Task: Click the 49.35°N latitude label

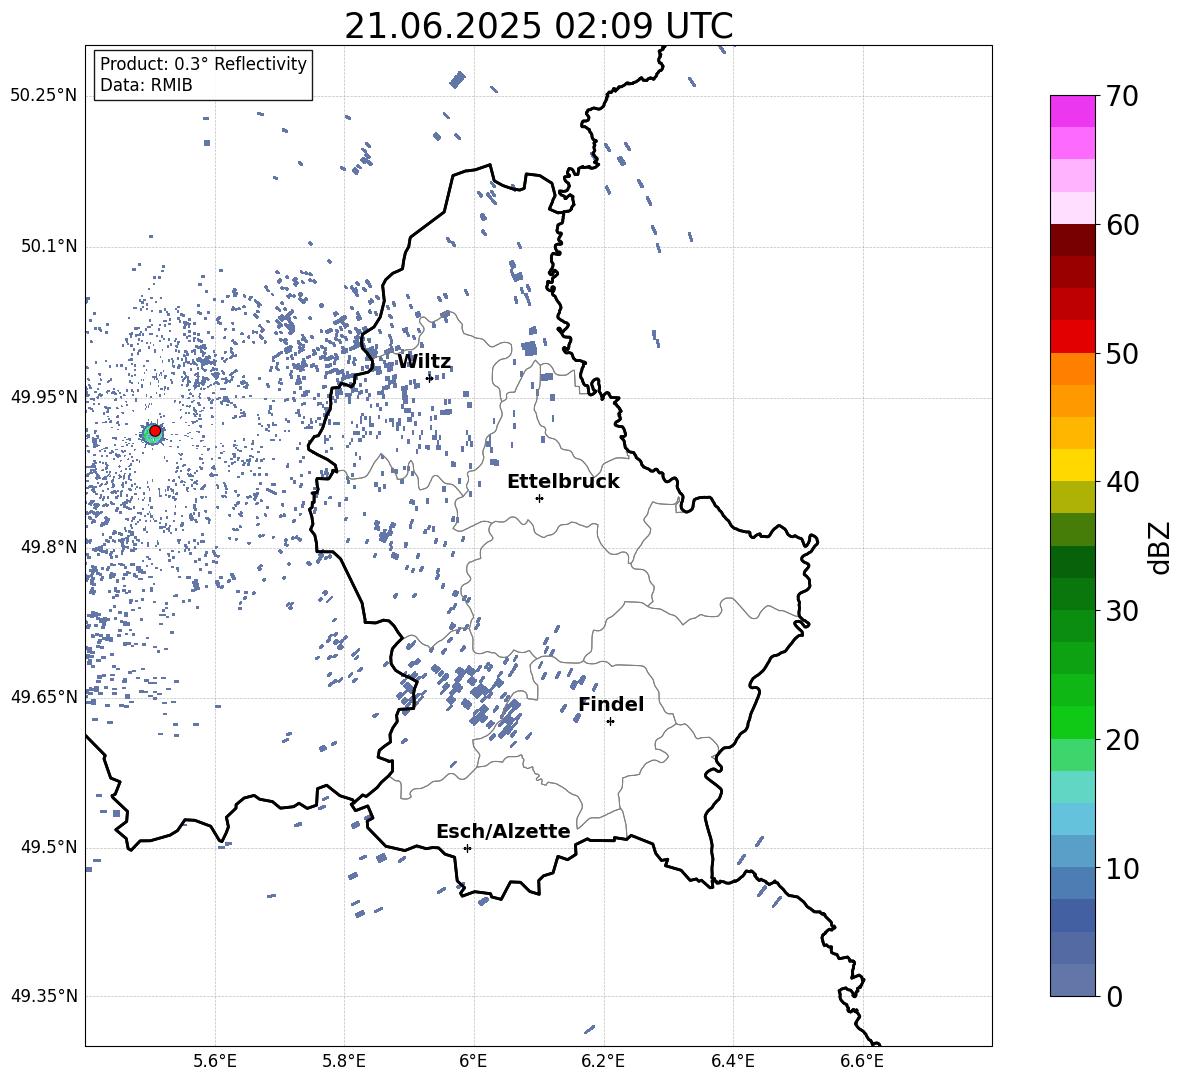Action: (x=44, y=996)
